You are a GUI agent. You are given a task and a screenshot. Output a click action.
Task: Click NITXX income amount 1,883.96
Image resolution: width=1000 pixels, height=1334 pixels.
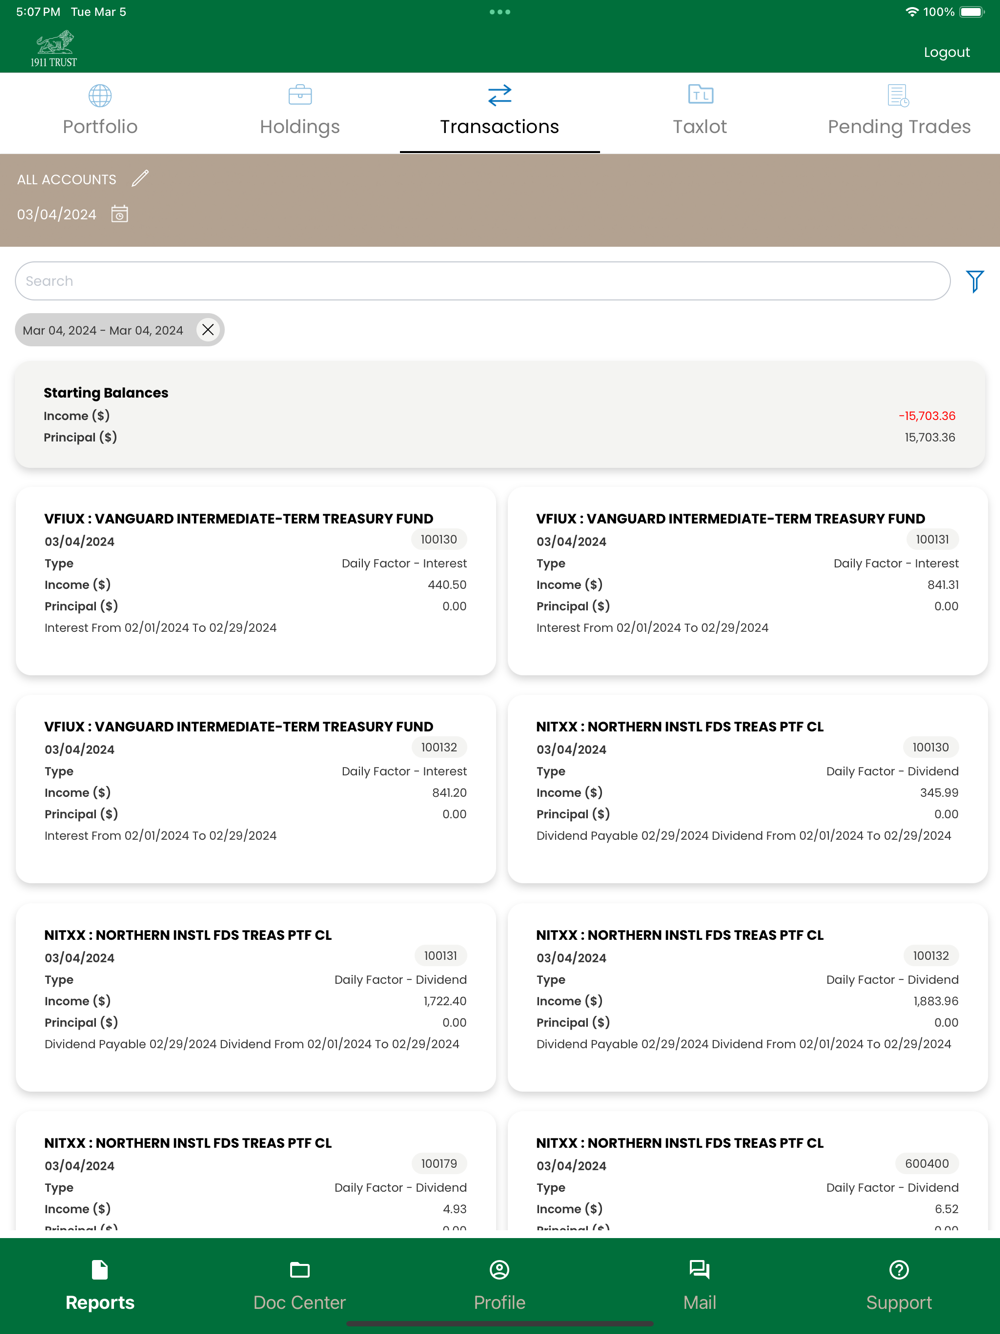click(x=936, y=1001)
